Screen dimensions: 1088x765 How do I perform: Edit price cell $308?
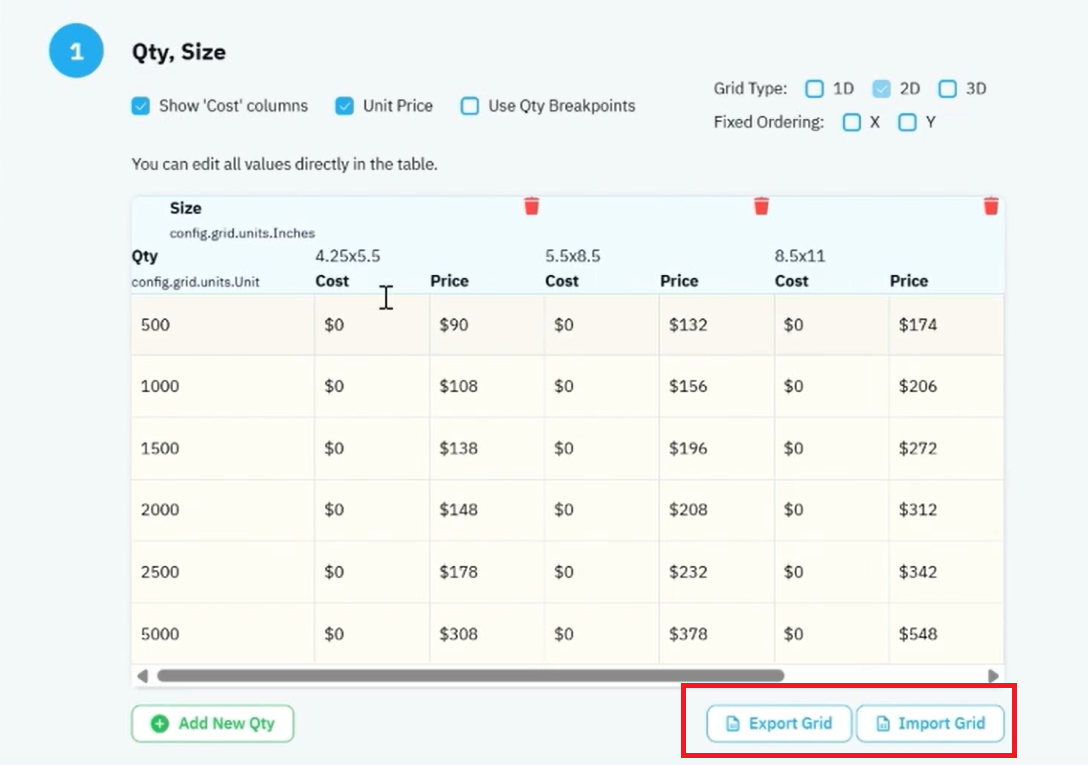tap(487, 634)
